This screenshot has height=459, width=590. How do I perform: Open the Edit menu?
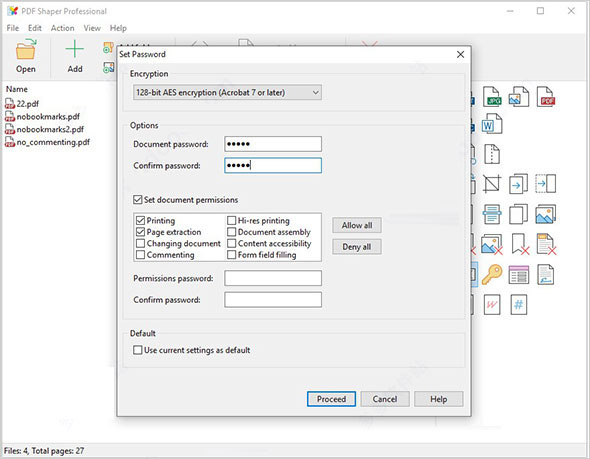[x=35, y=28]
